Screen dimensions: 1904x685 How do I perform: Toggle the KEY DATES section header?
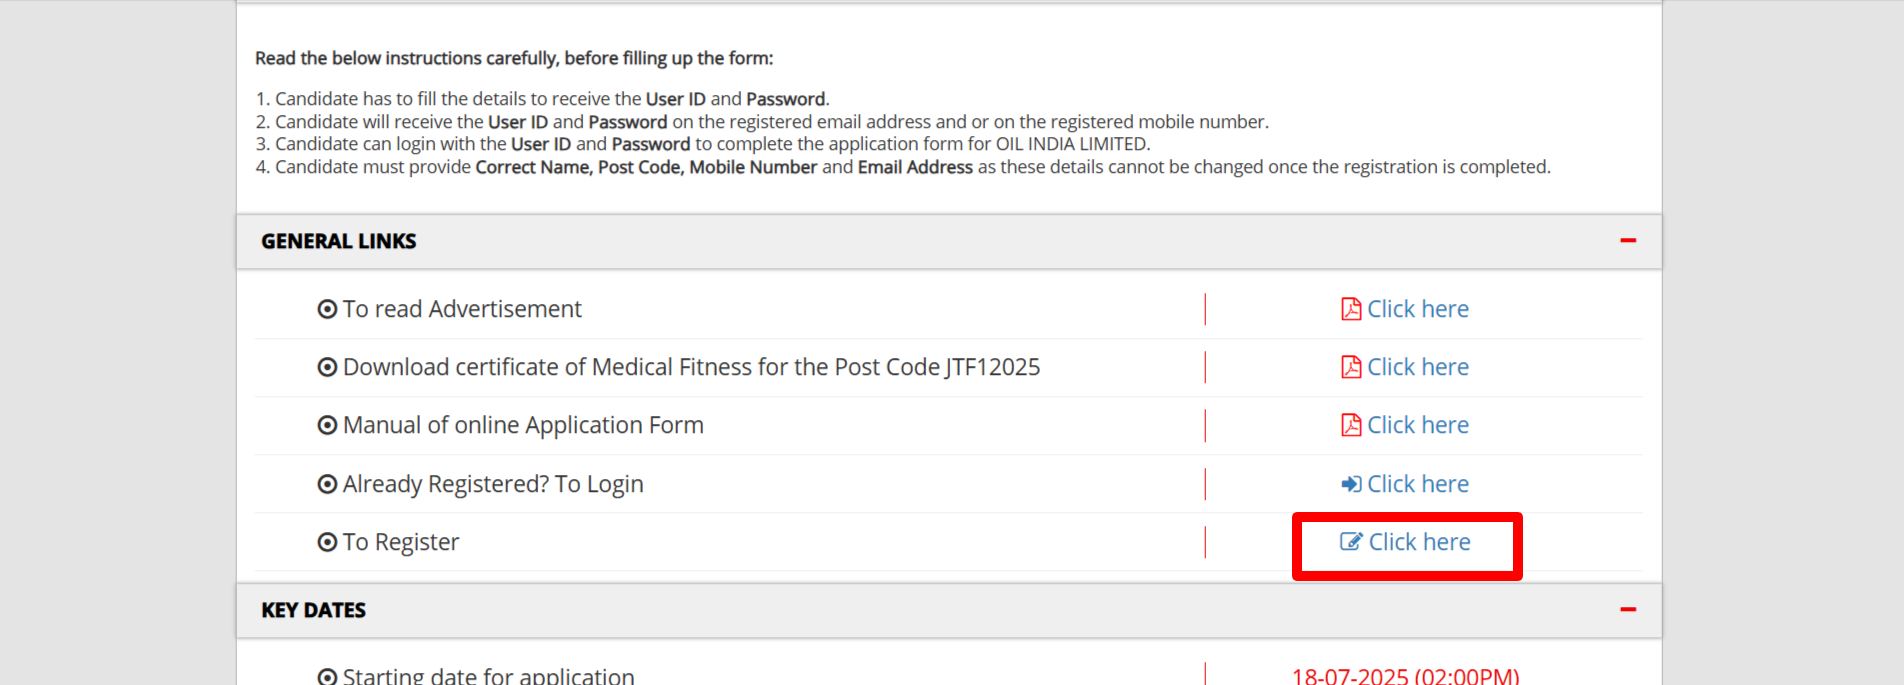(x=313, y=610)
